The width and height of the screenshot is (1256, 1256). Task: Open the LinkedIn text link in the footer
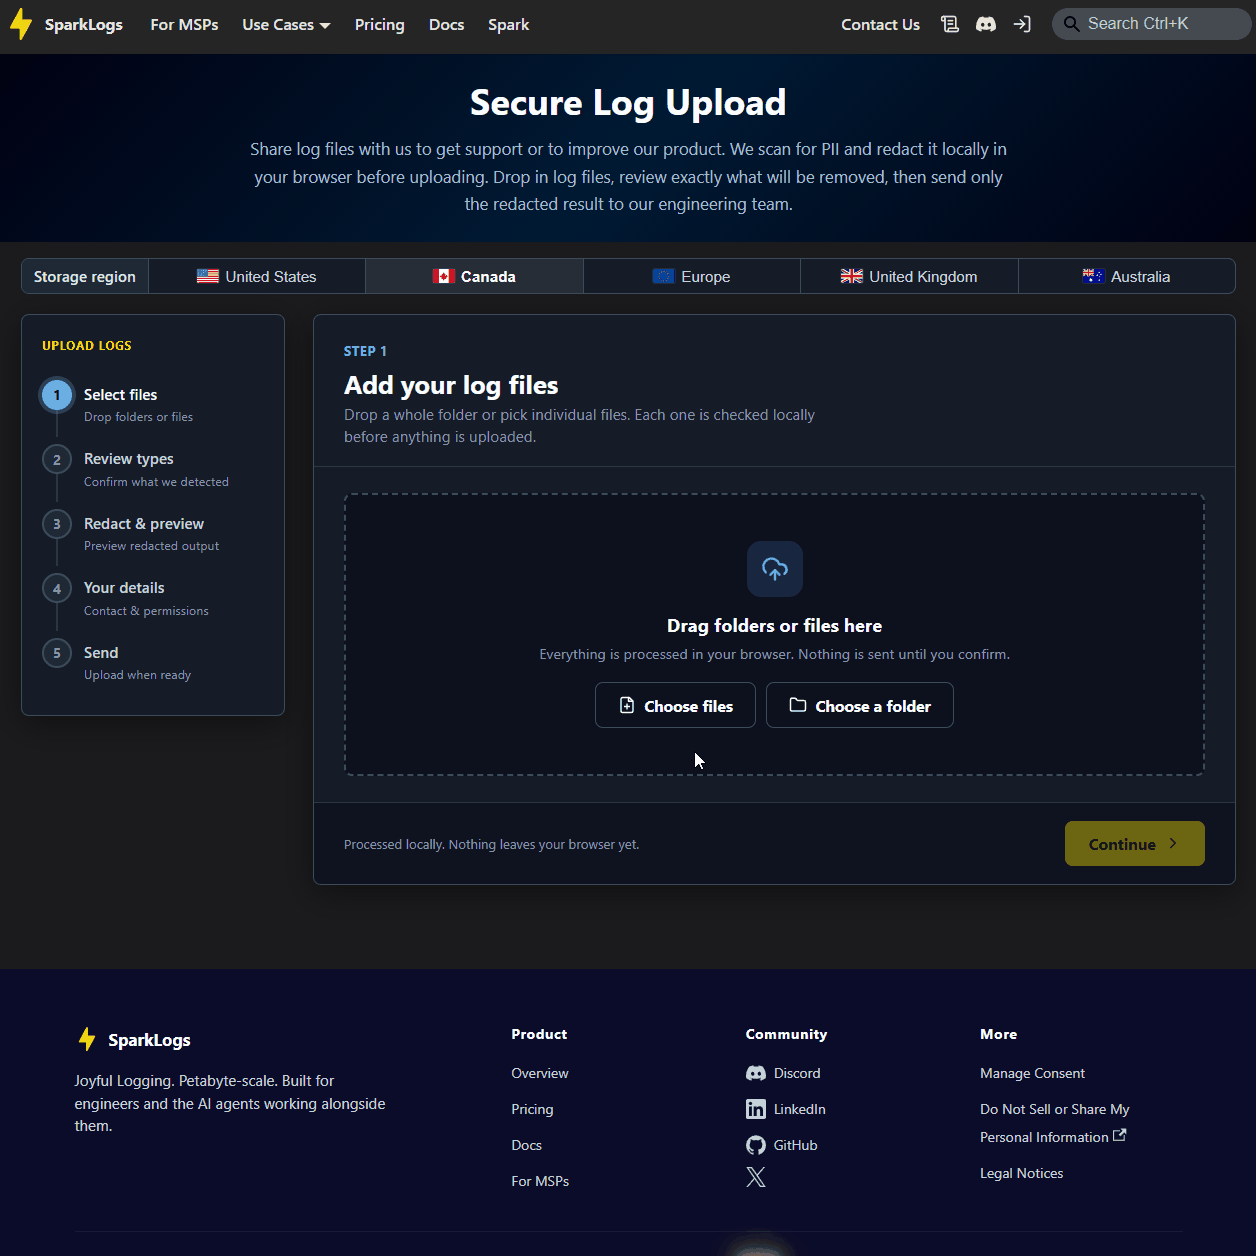[800, 1109]
